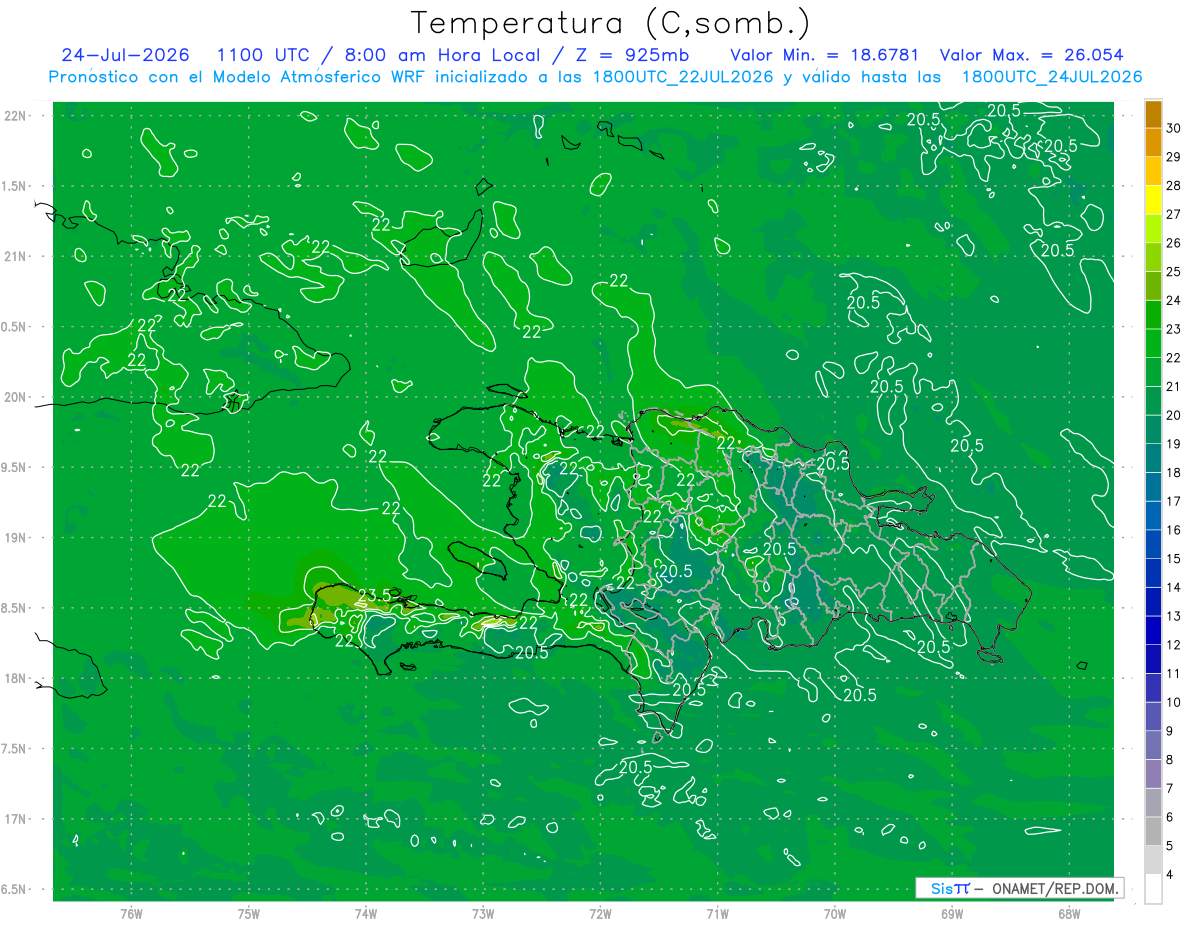
Task: Click the "17N" latitude axis label
Action: pyautogui.click(x=15, y=819)
